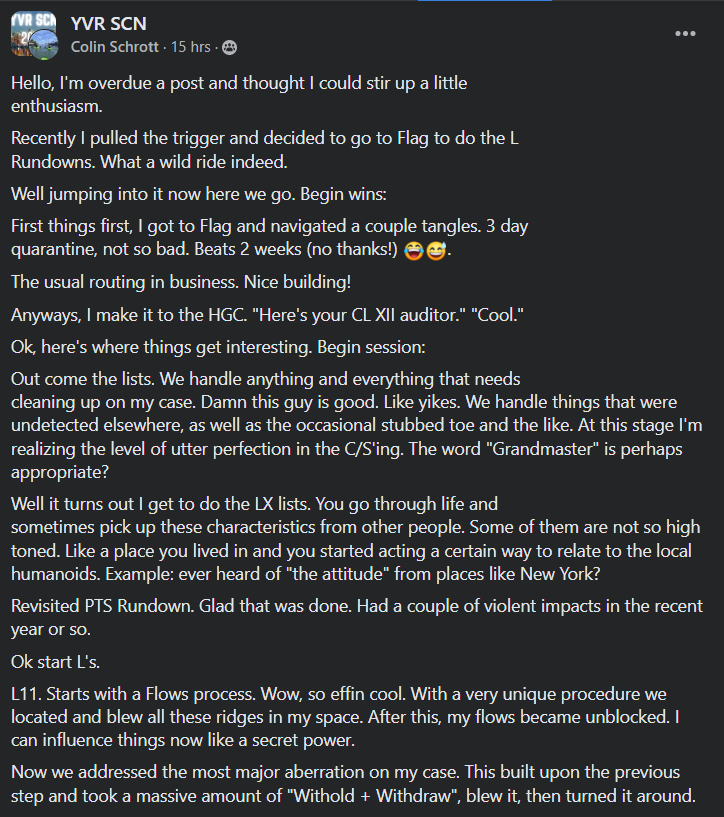The width and height of the screenshot is (724, 817).
Task: Open the YVR SCN group page link
Action: 108,23
